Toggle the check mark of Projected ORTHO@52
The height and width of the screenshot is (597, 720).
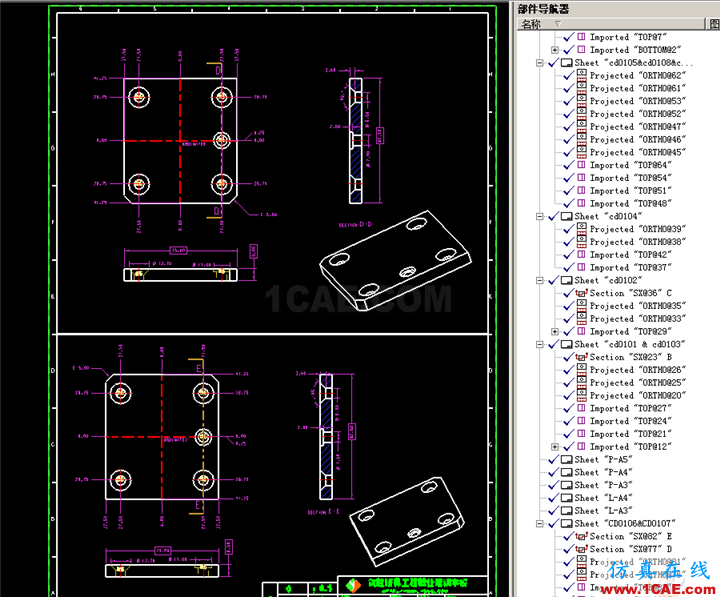point(569,113)
